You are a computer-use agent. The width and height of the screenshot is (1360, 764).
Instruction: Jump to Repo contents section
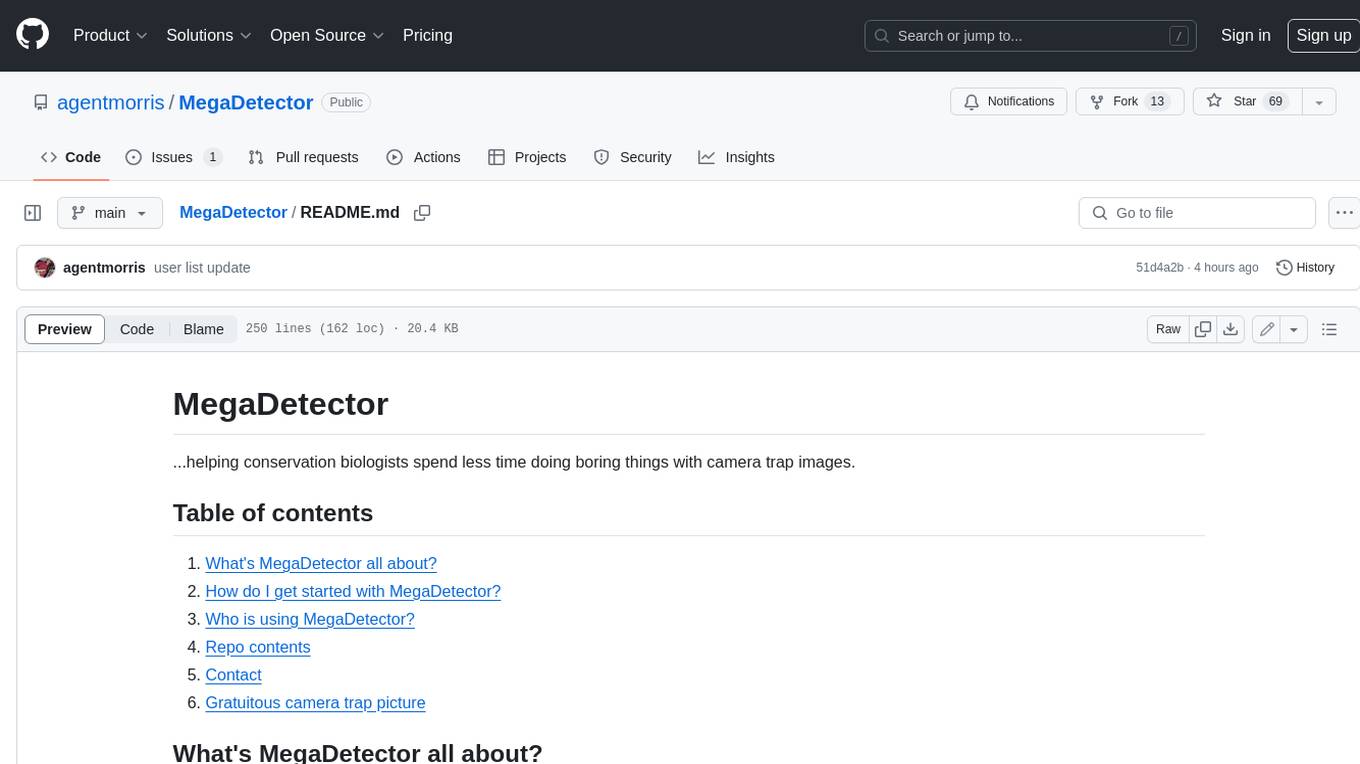pyautogui.click(x=258, y=647)
